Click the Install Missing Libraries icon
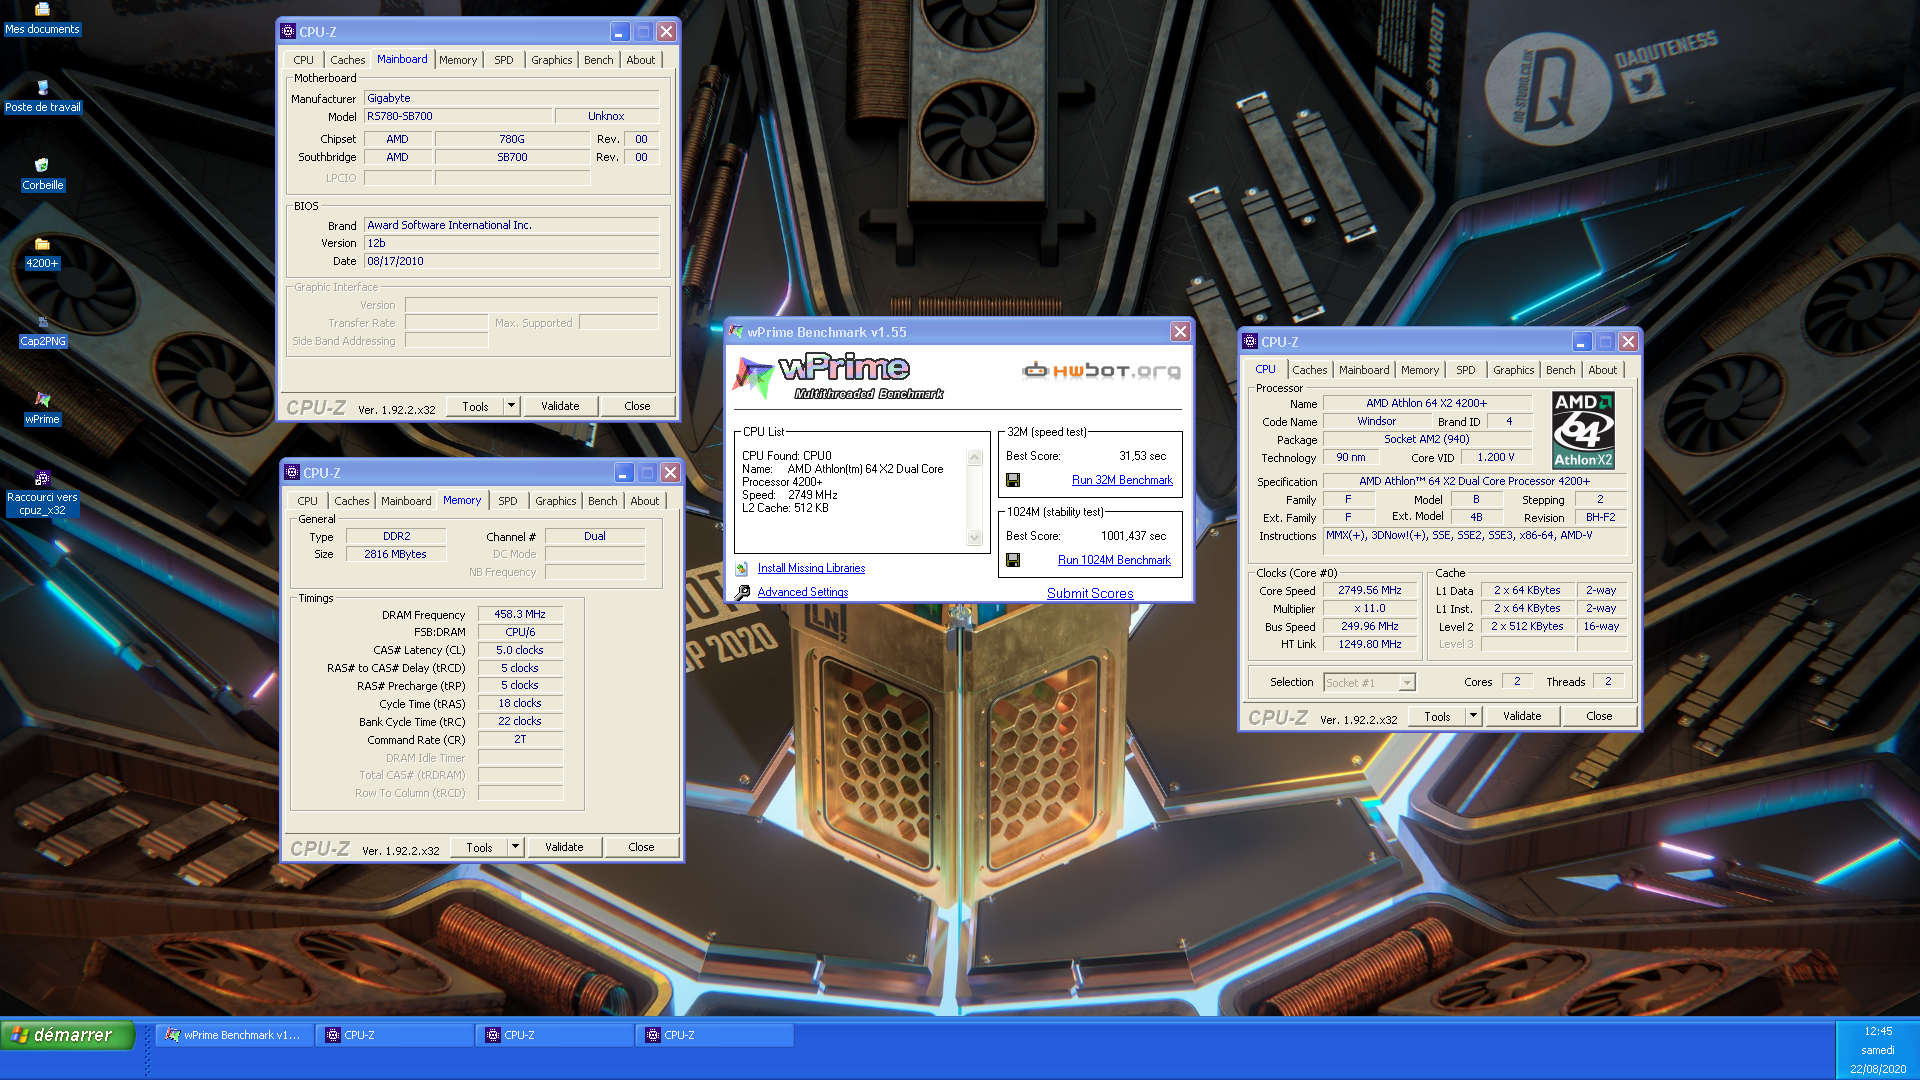This screenshot has width=1920, height=1080. pyautogui.click(x=742, y=569)
